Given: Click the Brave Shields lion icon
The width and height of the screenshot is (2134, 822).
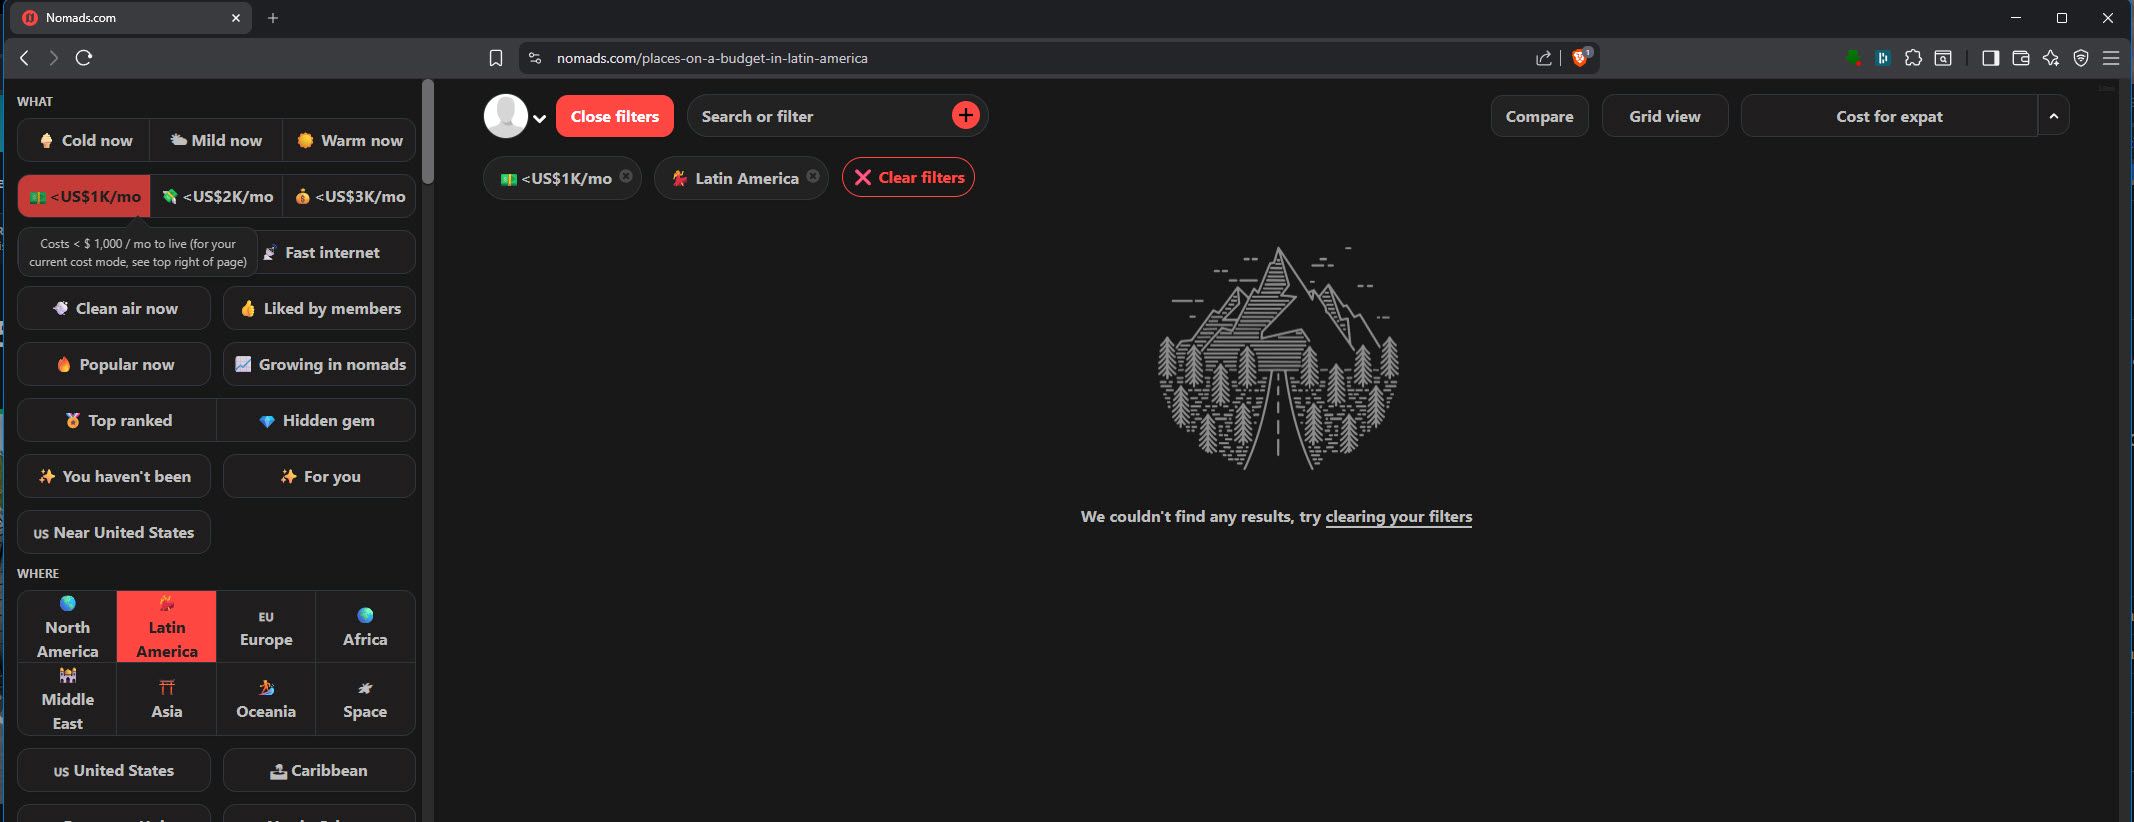Looking at the screenshot, I should (x=1580, y=58).
